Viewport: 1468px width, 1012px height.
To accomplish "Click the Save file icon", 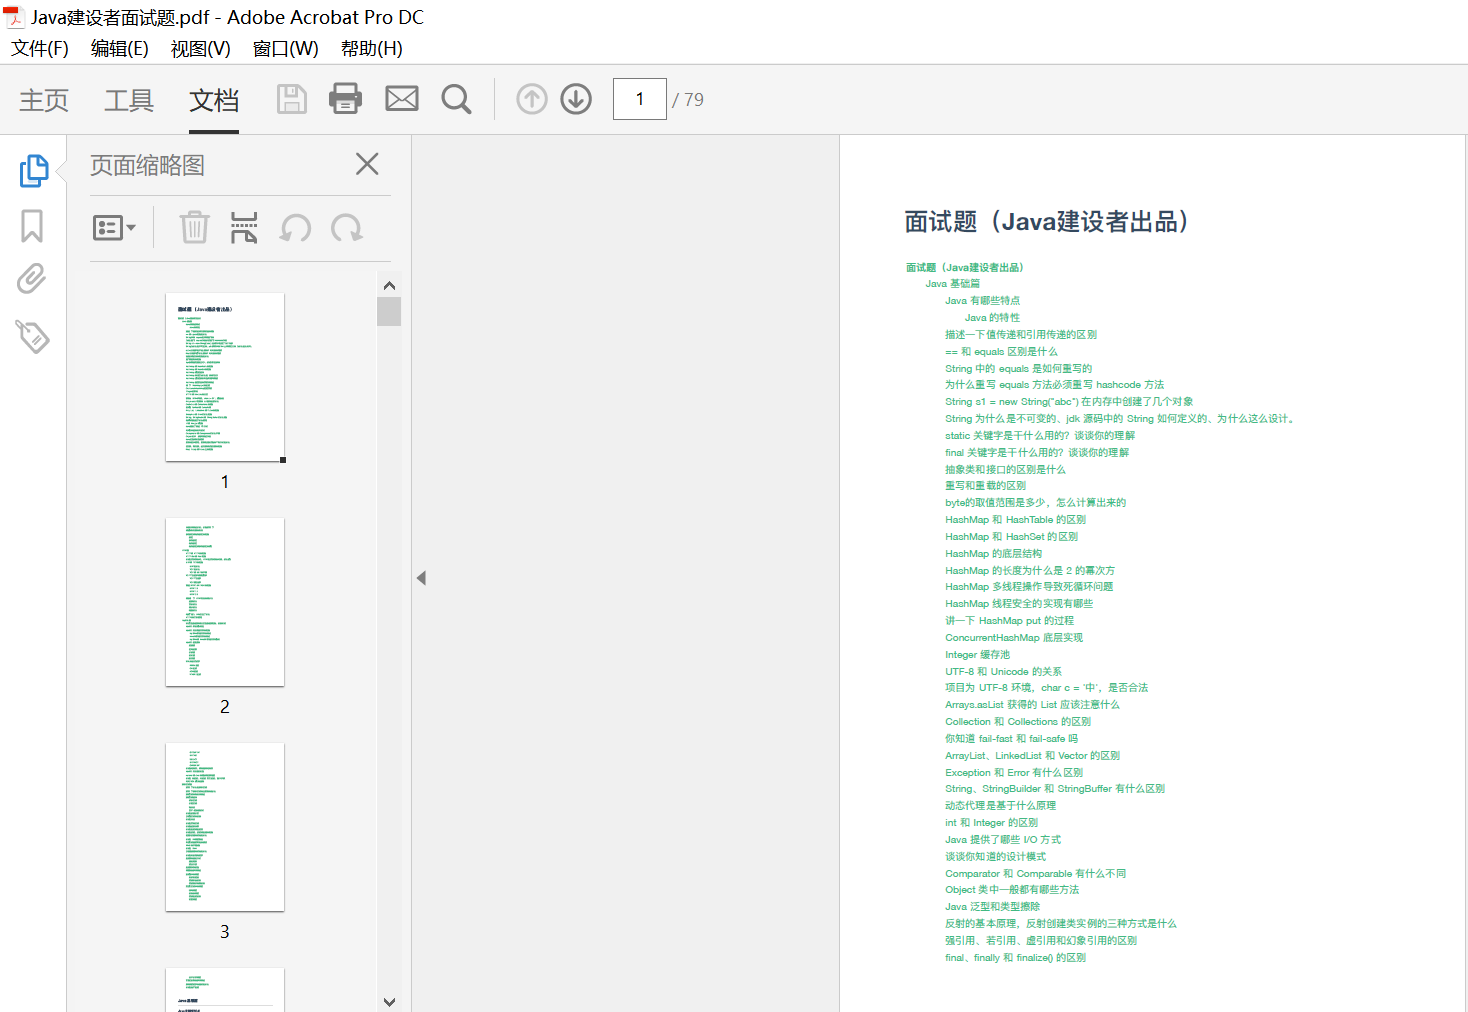I will [292, 99].
